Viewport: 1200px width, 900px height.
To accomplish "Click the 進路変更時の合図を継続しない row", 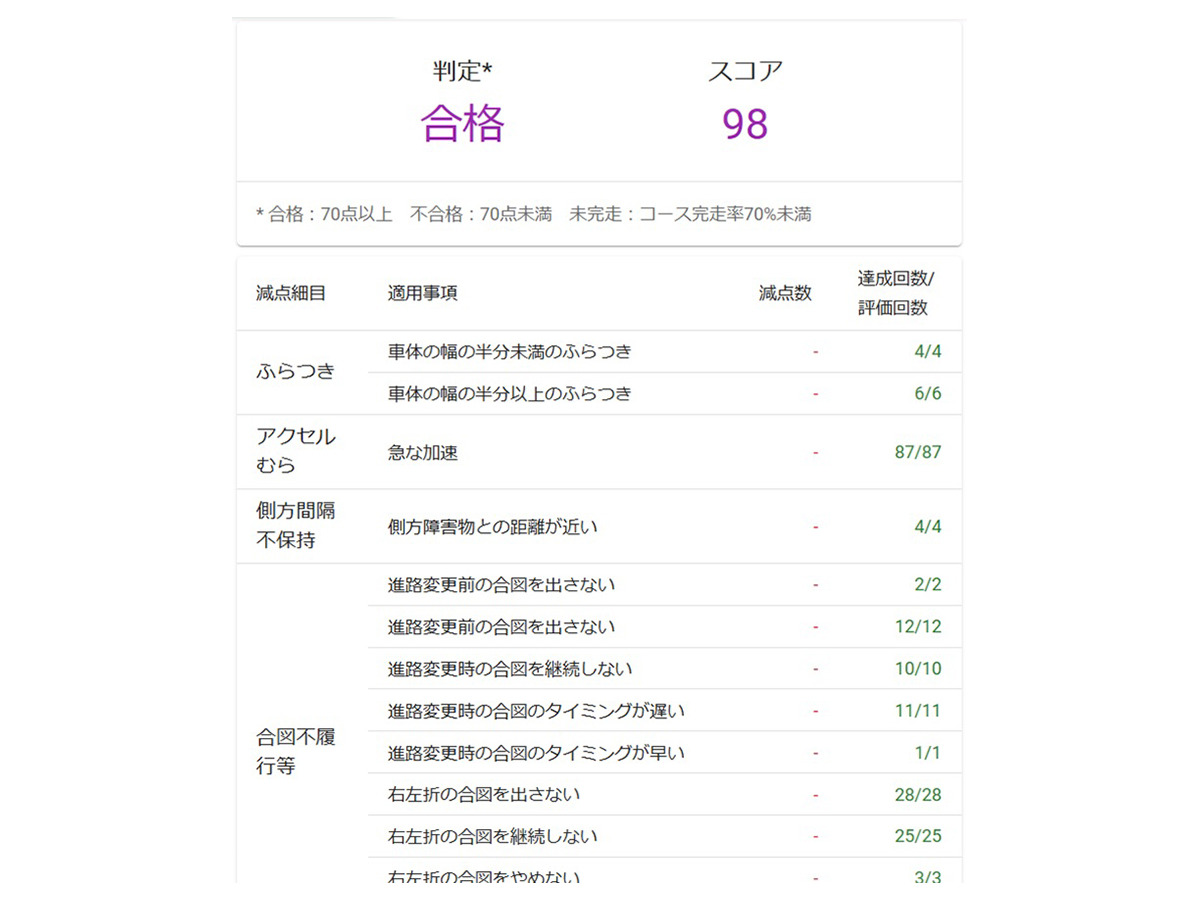I will 510,669.
